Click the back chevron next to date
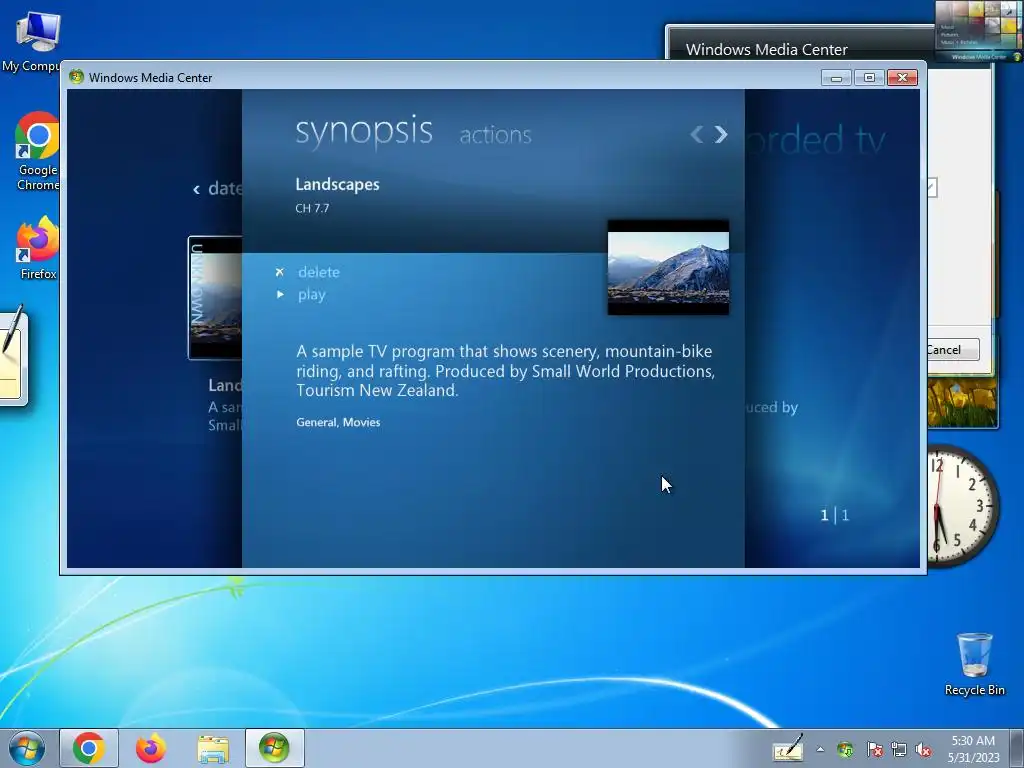 pyautogui.click(x=196, y=190)
